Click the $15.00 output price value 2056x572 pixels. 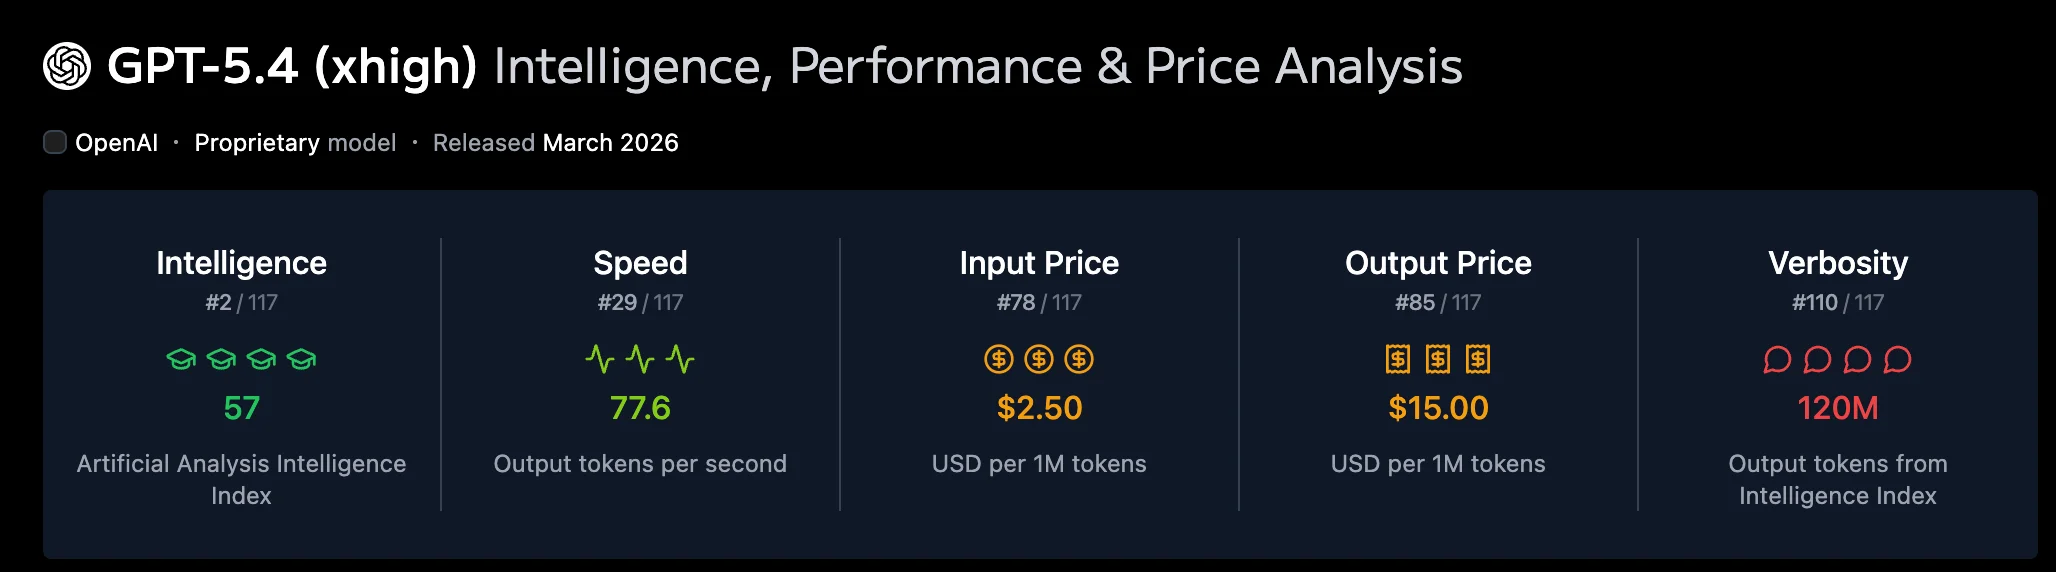(1438, 408)
